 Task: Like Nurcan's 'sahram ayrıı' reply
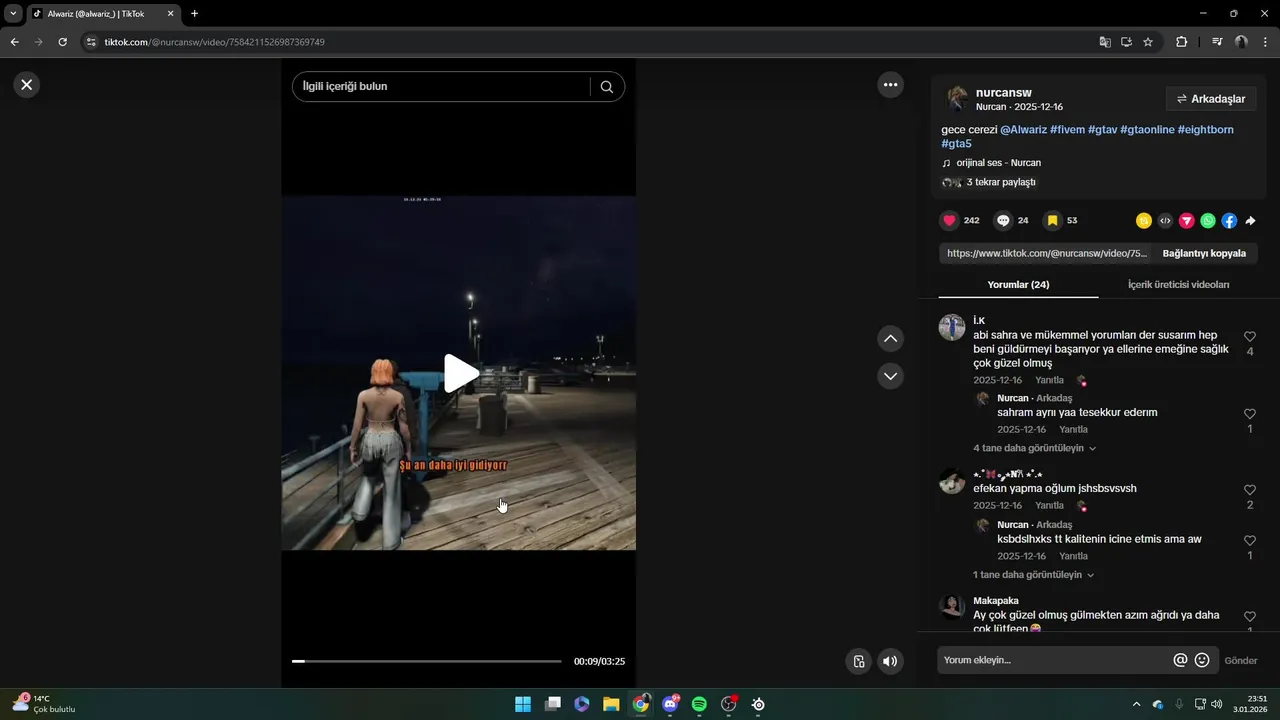coord(1250,414)
